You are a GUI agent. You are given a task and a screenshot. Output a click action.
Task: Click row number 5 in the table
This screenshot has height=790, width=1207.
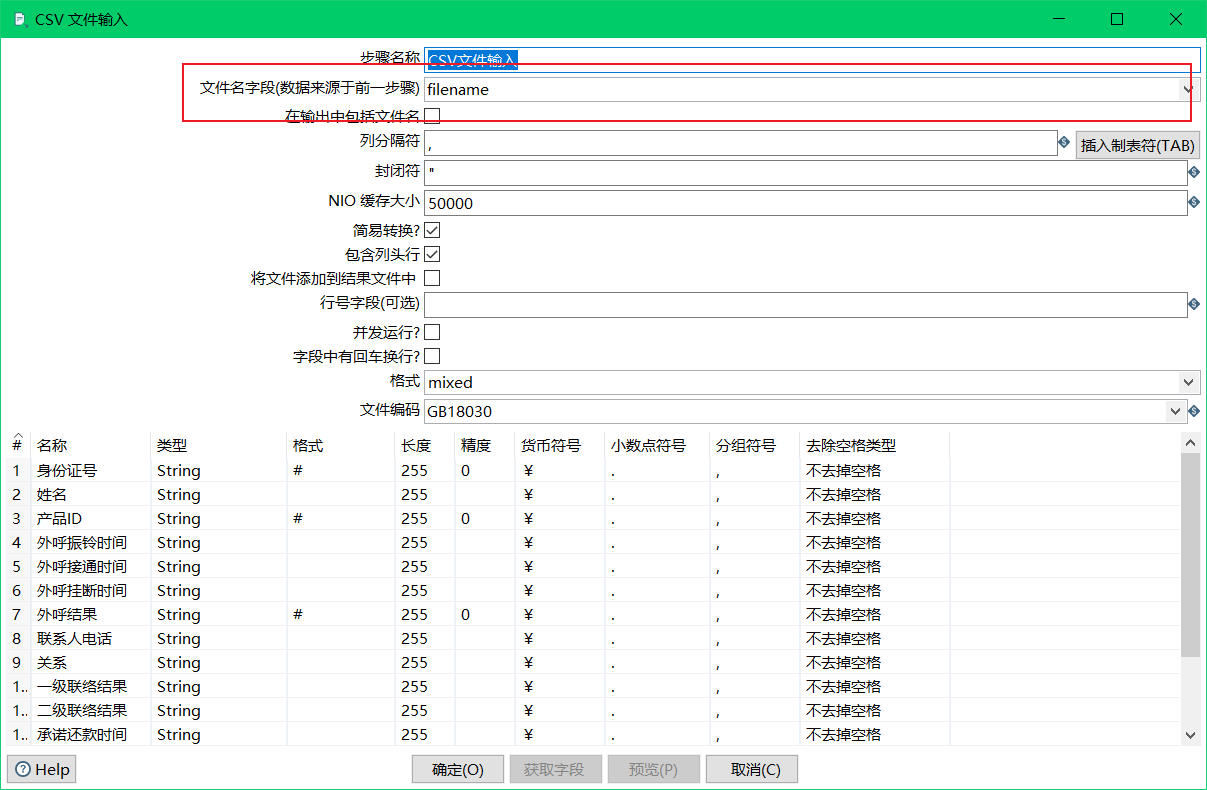pos(17,566)
